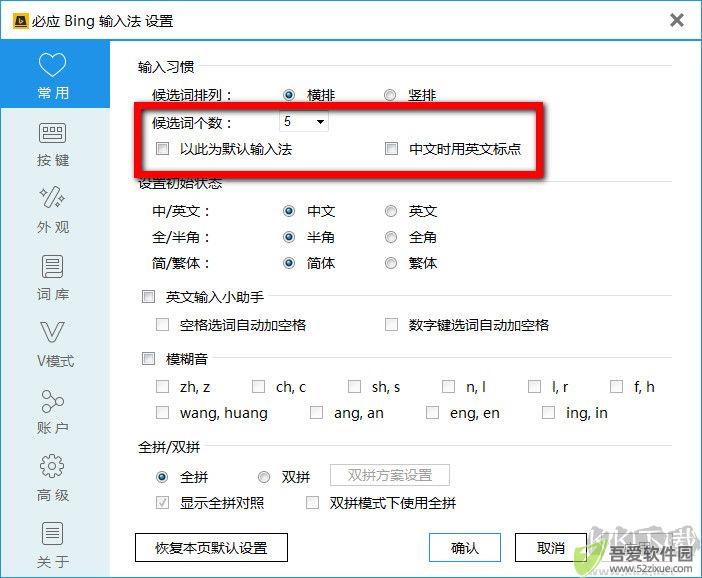Screen dimensions: 702x578
Task: Select 全角 radio button
Action: pyautogui.click(x=391, y=237)
